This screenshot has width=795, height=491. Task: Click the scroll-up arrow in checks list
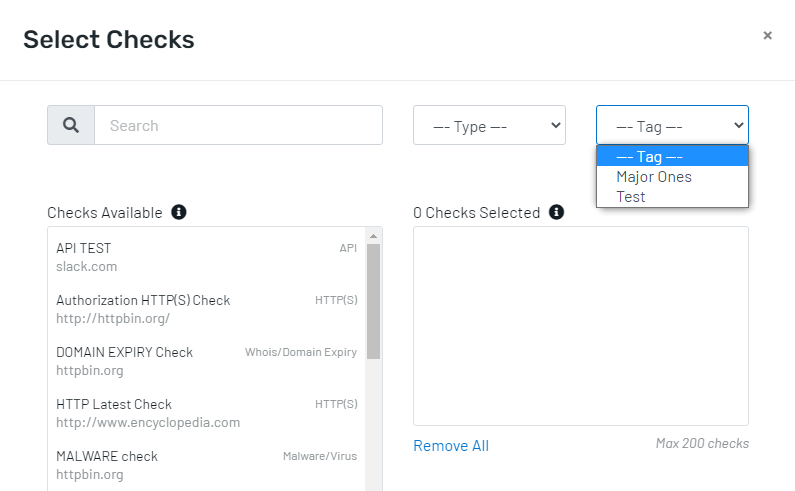pyautogui.click(x=374, y=236)
